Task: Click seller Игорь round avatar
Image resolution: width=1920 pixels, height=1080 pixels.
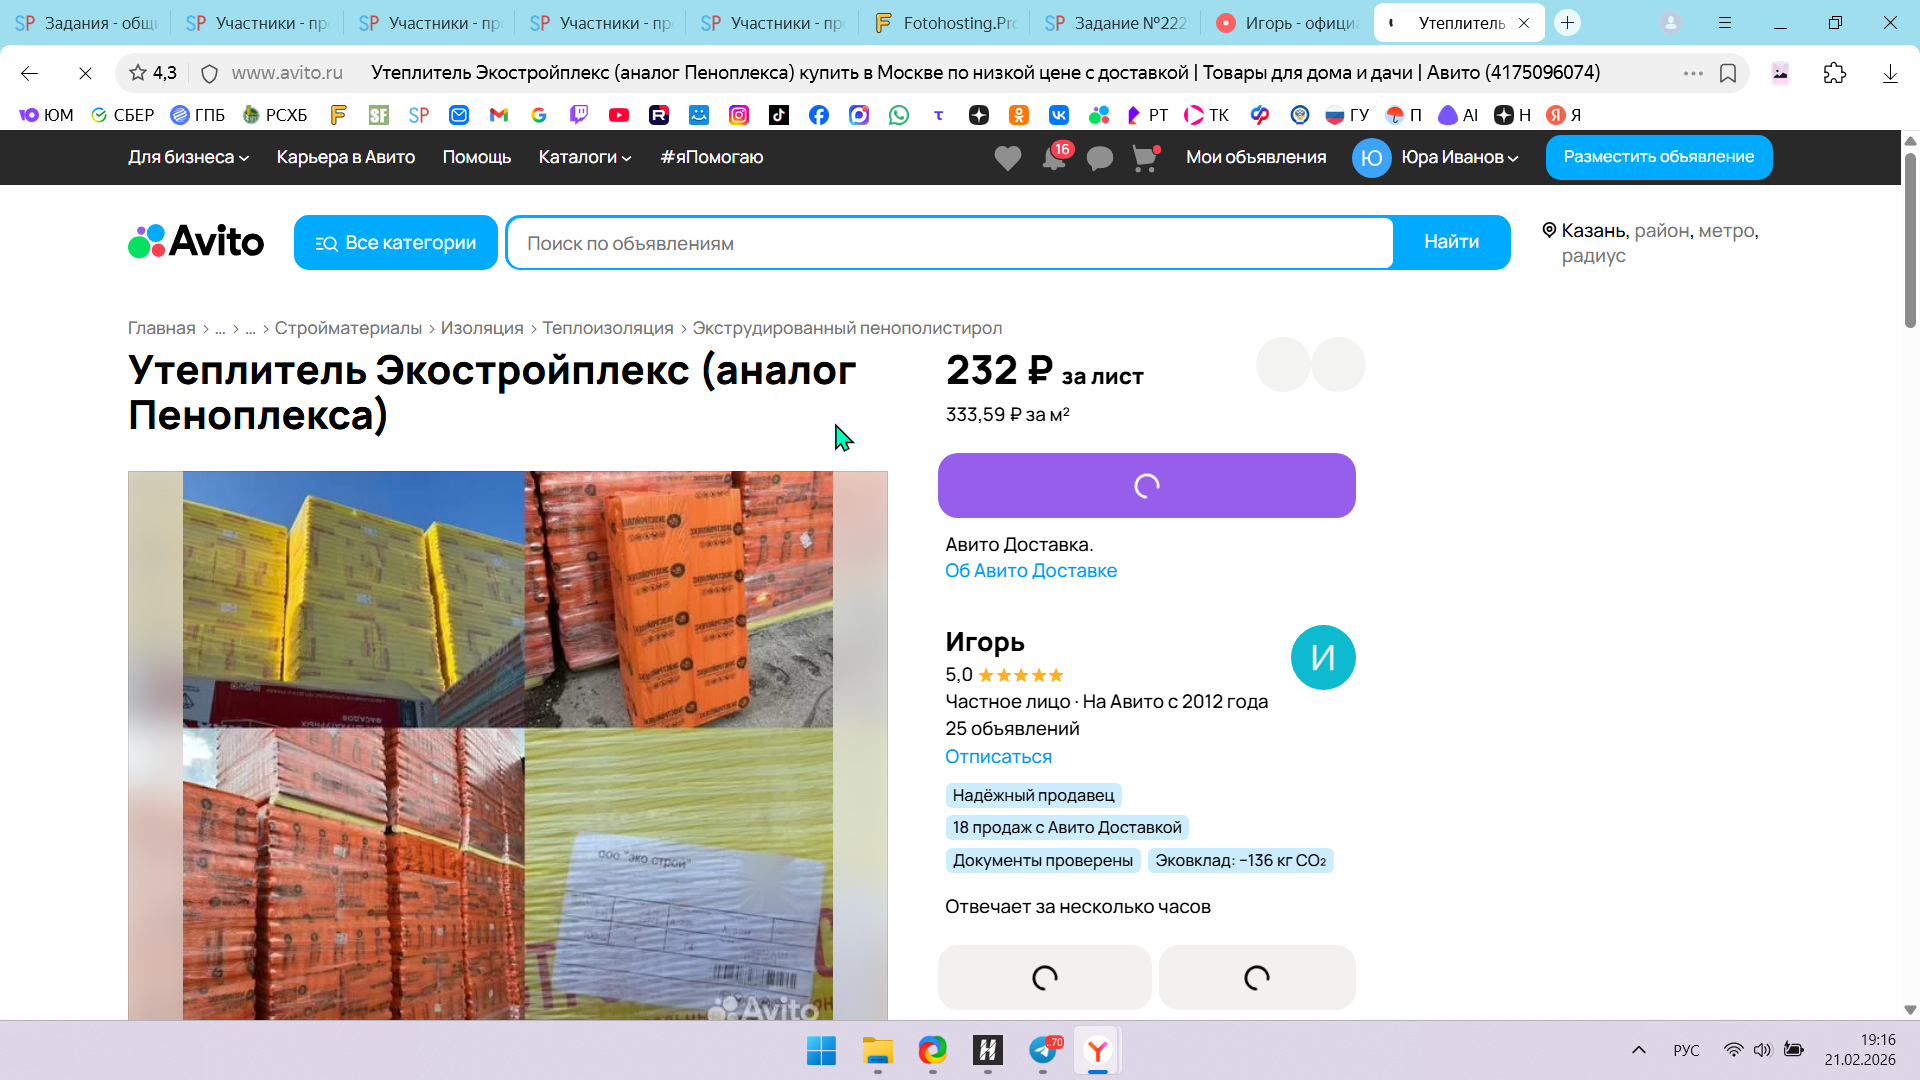Action: click(x=1322, y=658)
